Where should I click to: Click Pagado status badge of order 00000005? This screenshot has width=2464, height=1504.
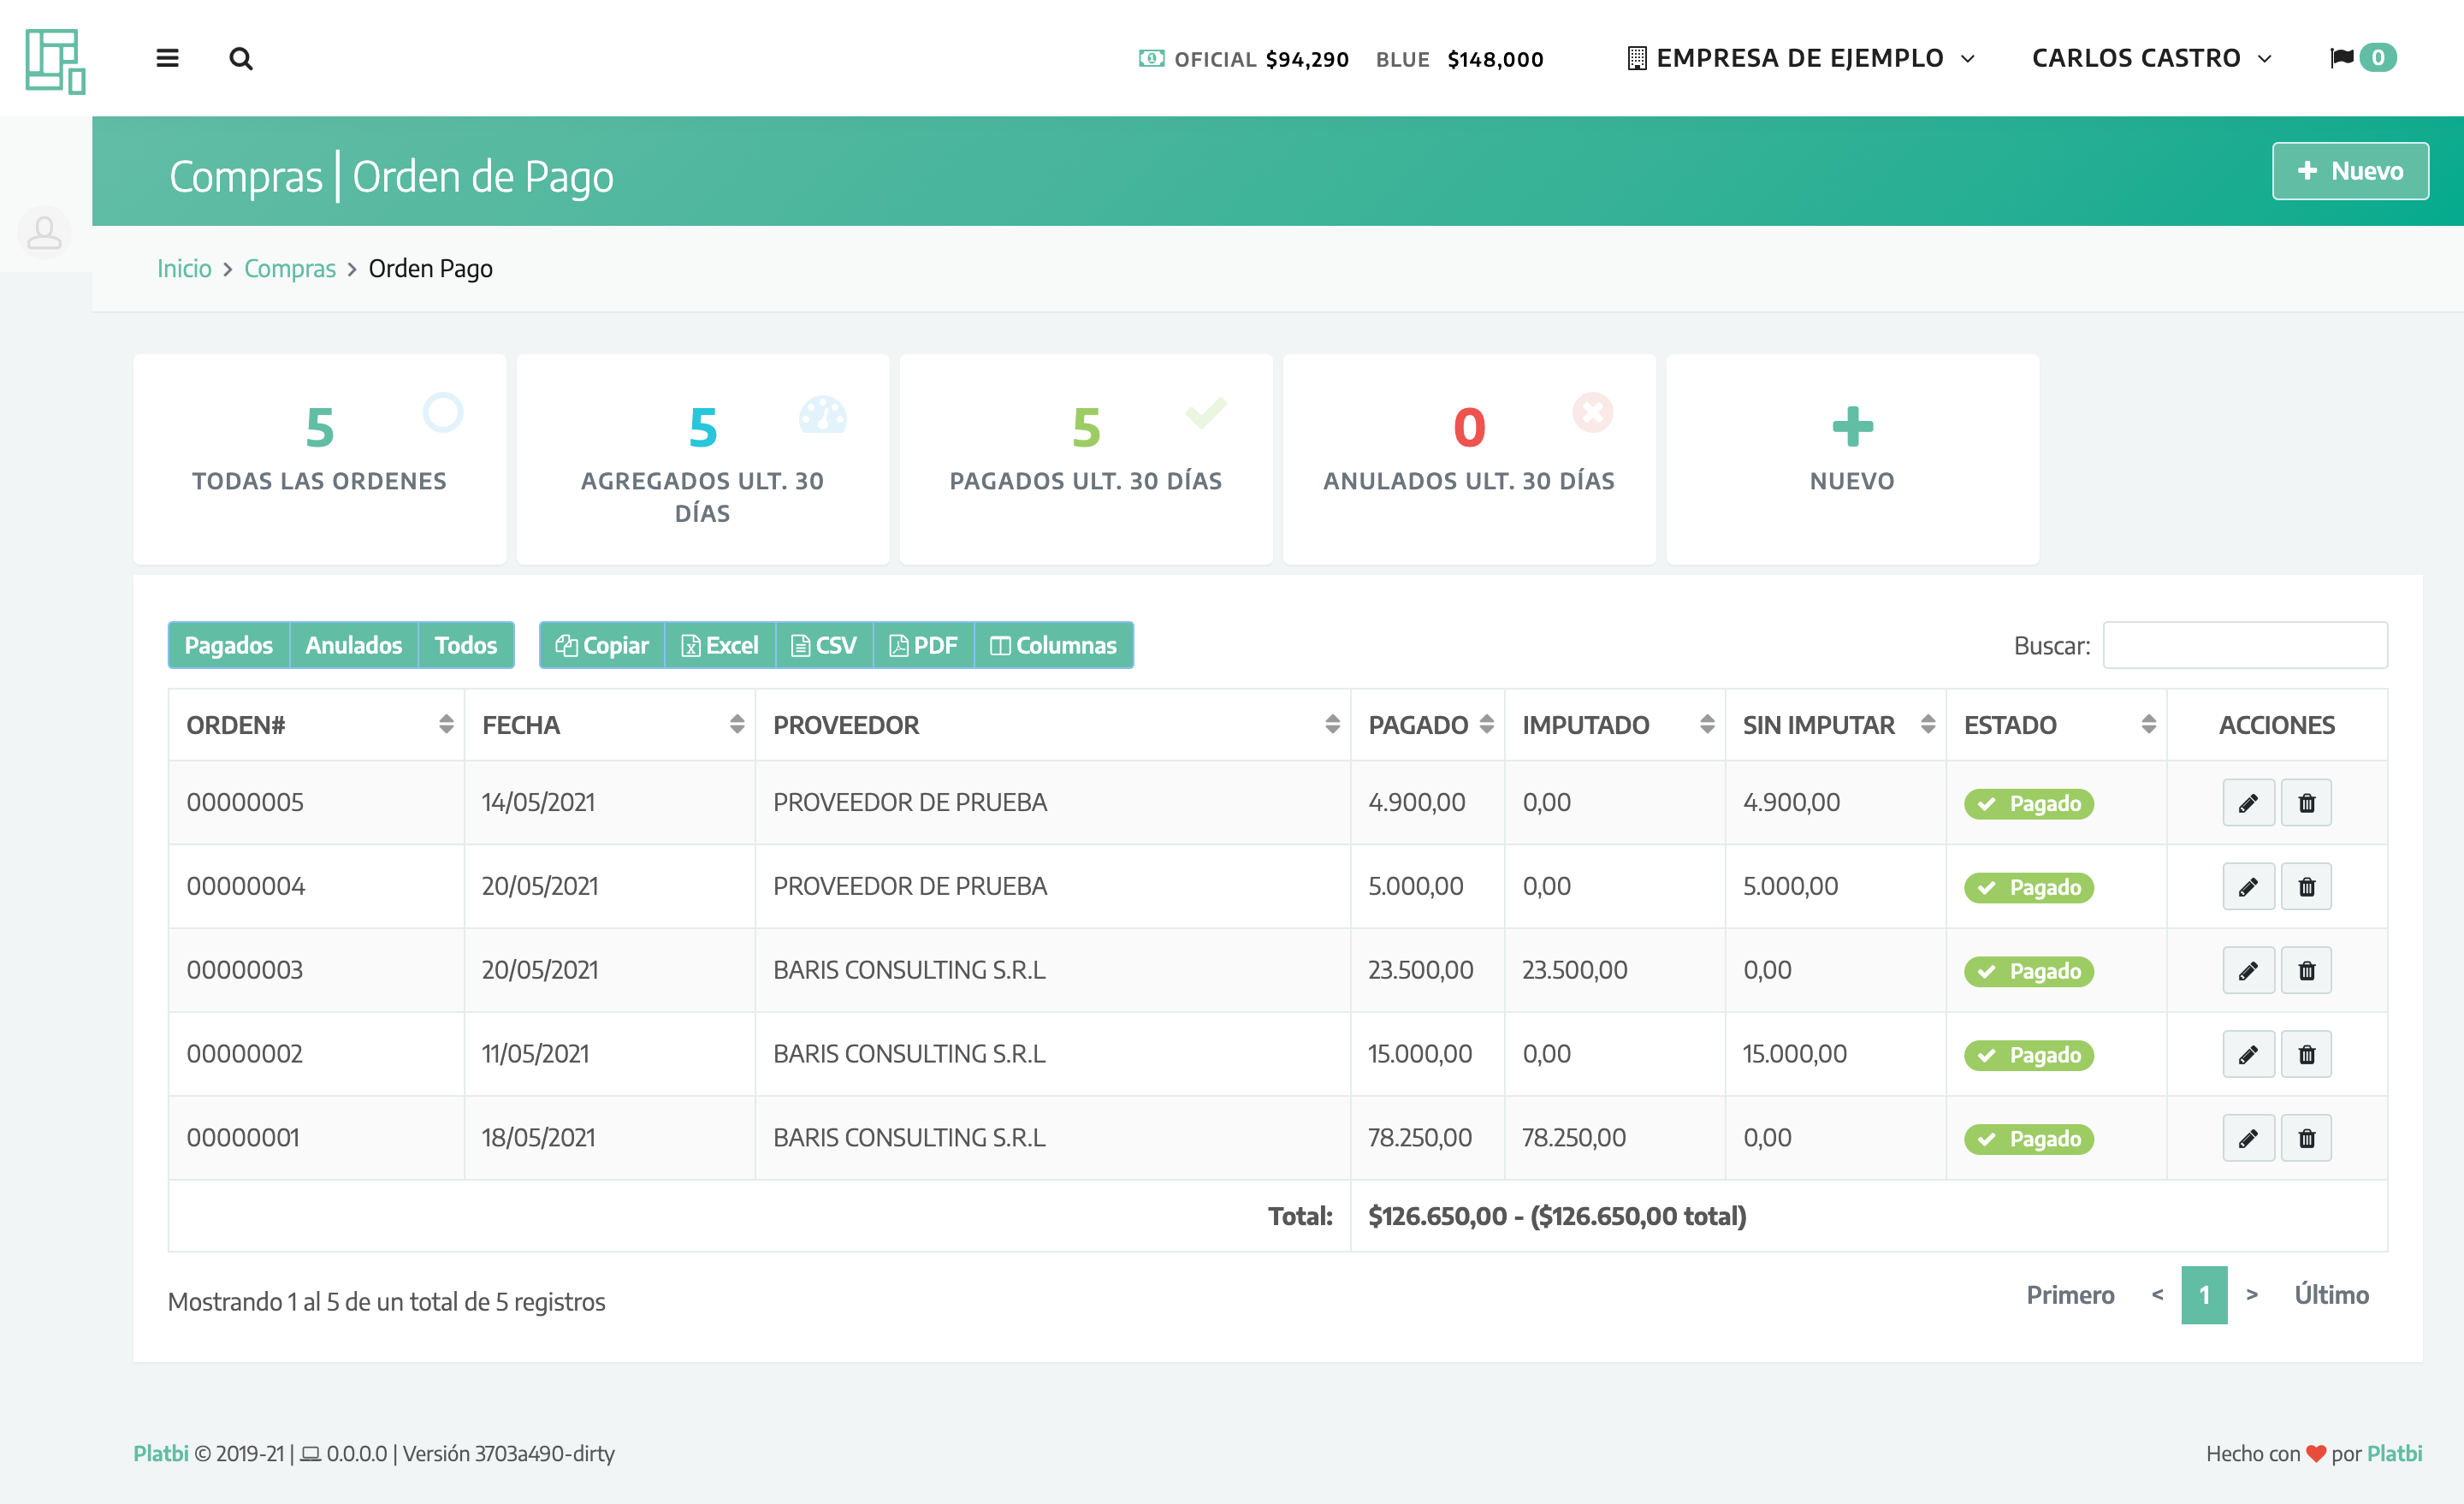click(2029, 804)
